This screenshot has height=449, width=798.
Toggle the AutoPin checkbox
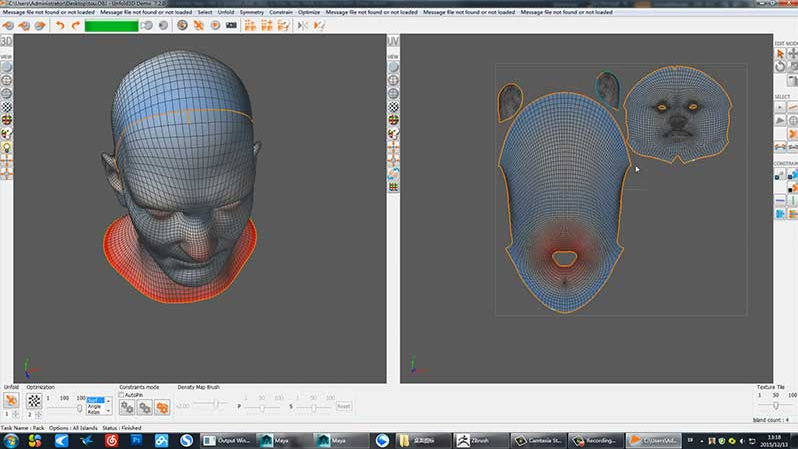[122, 395]
